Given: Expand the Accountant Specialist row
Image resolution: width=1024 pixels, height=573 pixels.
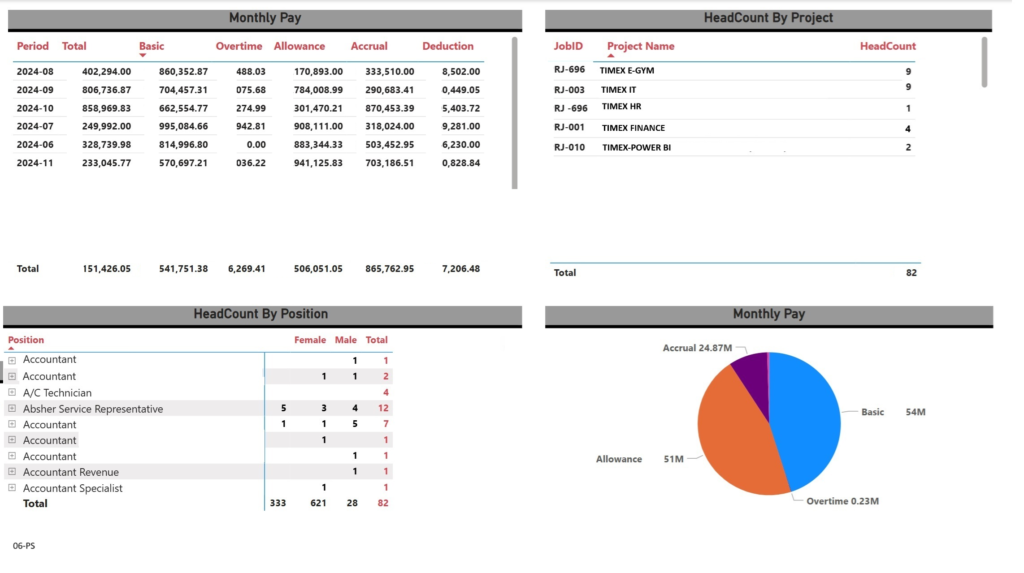Looking at the screenshot, I should (x=12, y=488).
